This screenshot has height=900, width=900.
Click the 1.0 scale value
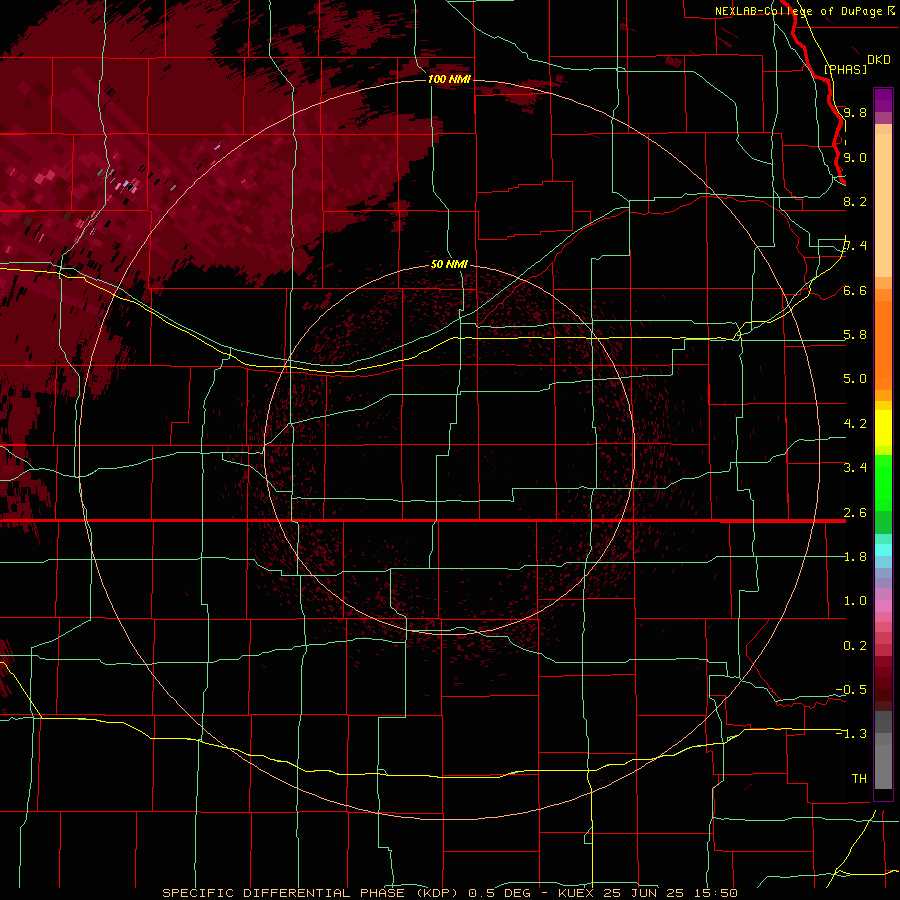[x=855, y=601]
